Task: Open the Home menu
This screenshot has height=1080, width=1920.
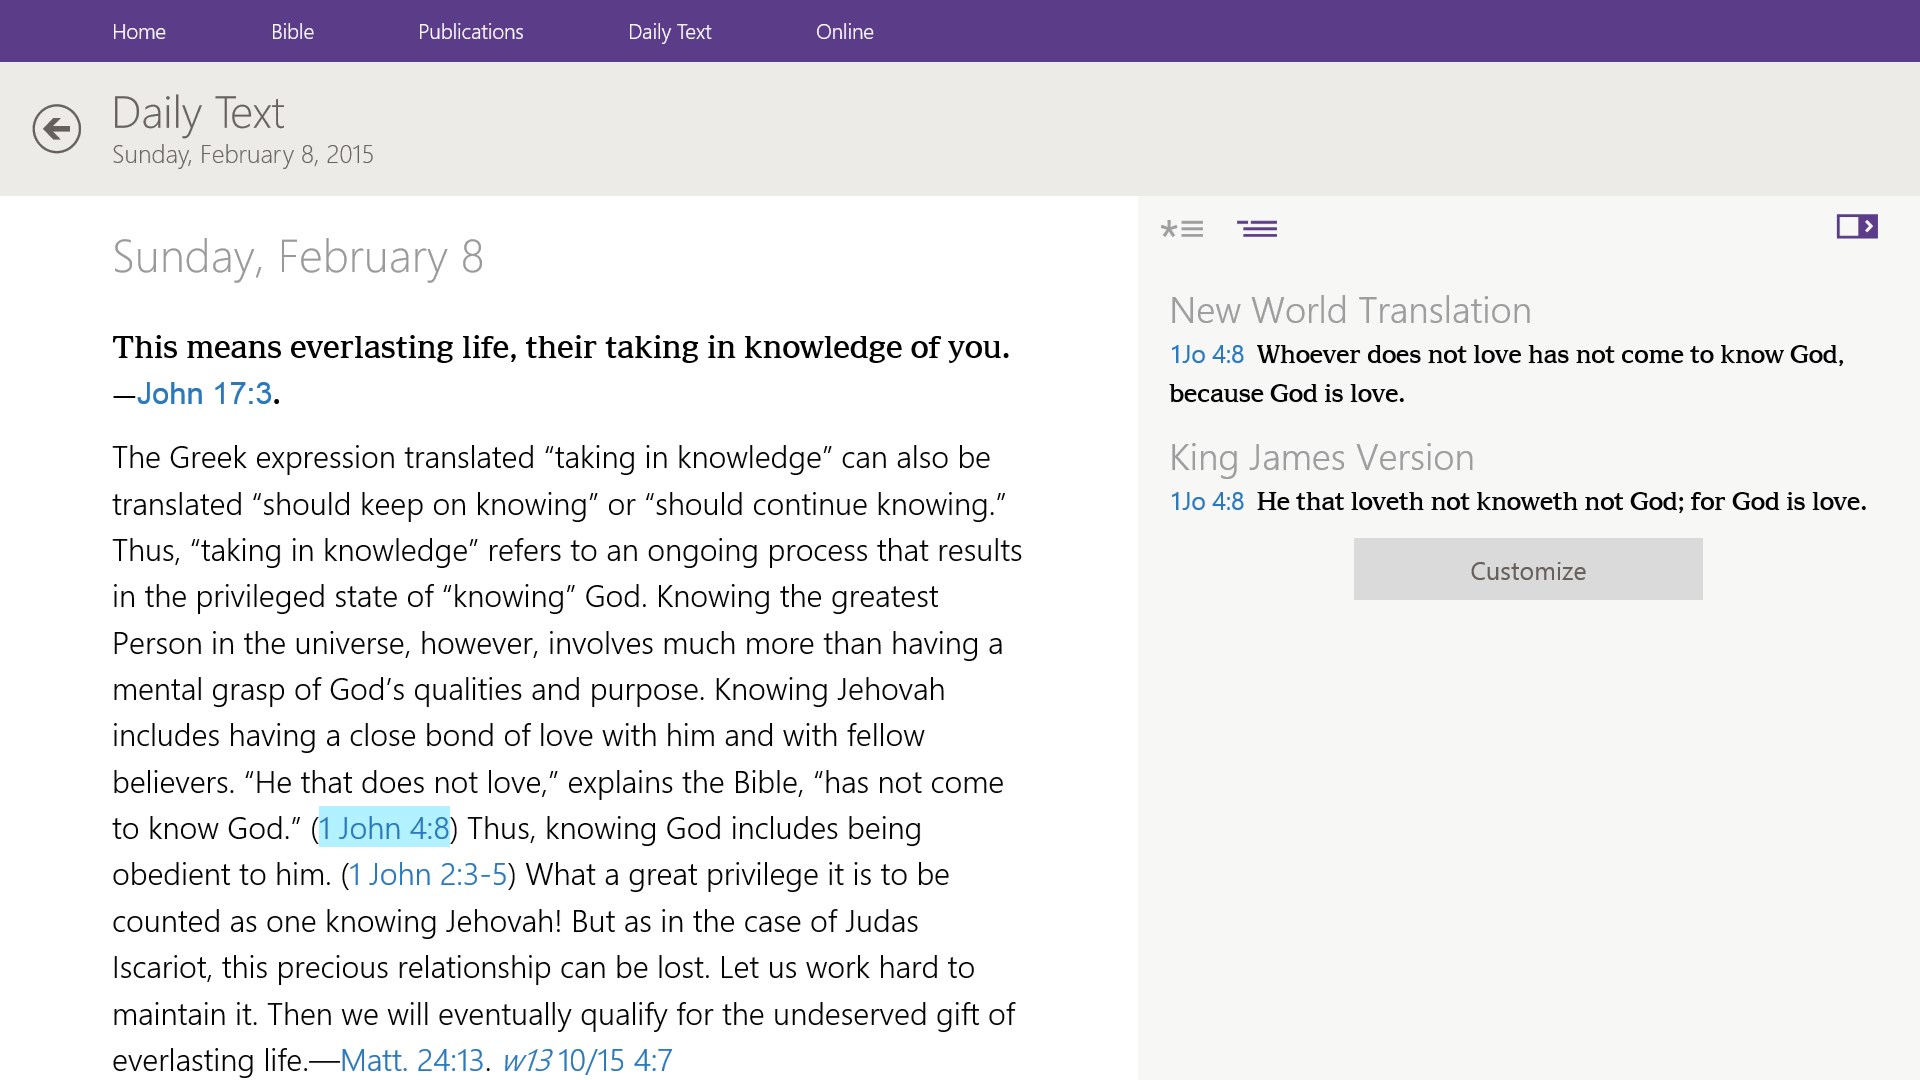Action: pyautogui.click(x=139, y=31)
